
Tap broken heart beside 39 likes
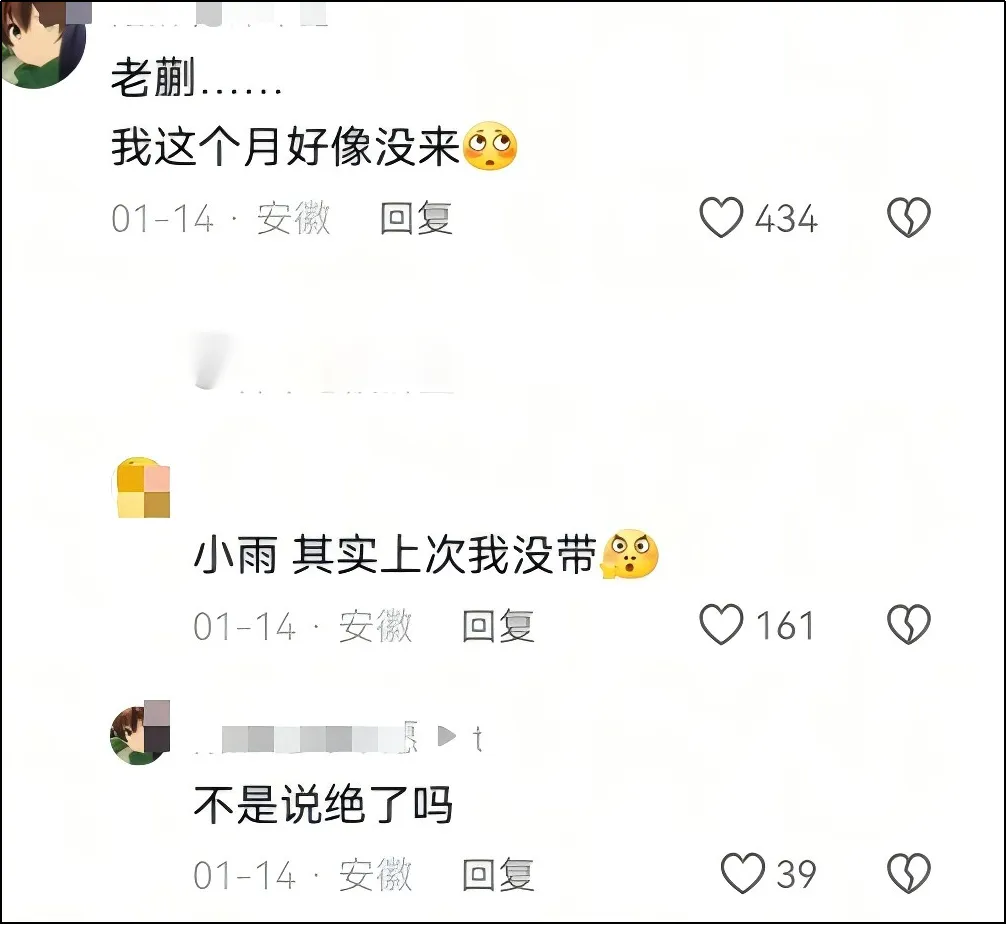908,873
